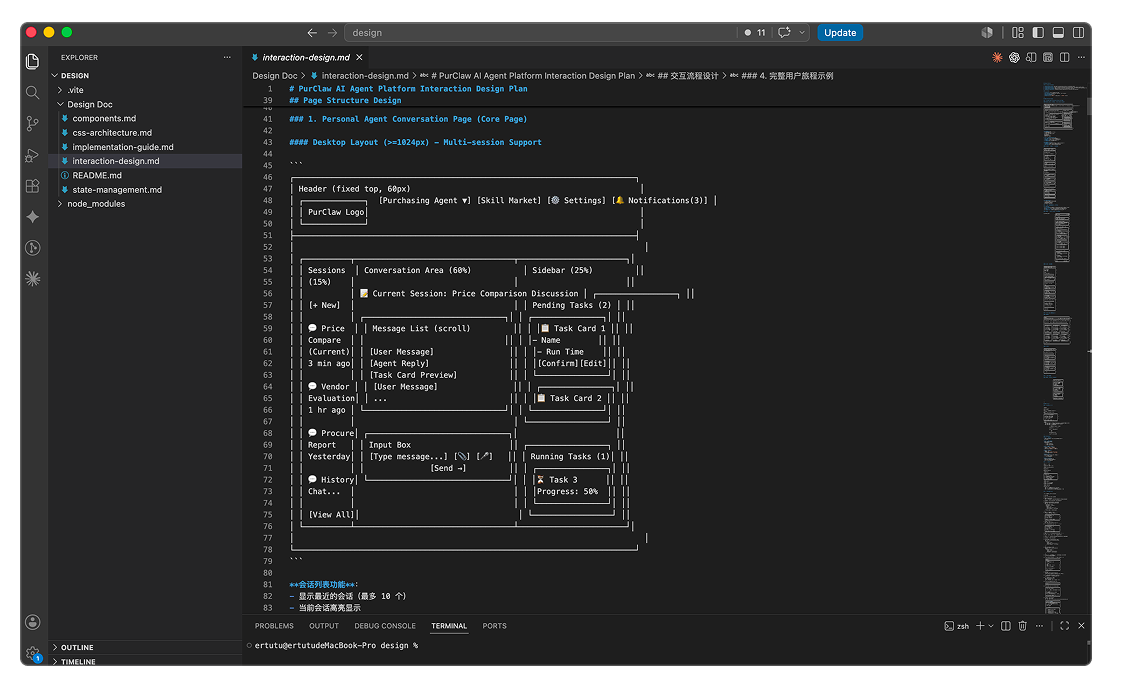Image resolution: width=1138 pixels, height=682 pixels.
Task: Click the ChatGPT icon in editor toolbar
Action: click(x=1014, y=57)
